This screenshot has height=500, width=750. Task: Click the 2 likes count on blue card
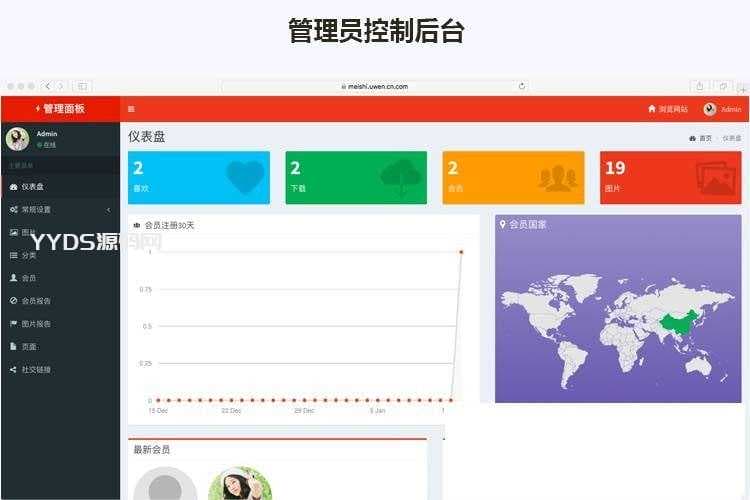pos(138,168)
